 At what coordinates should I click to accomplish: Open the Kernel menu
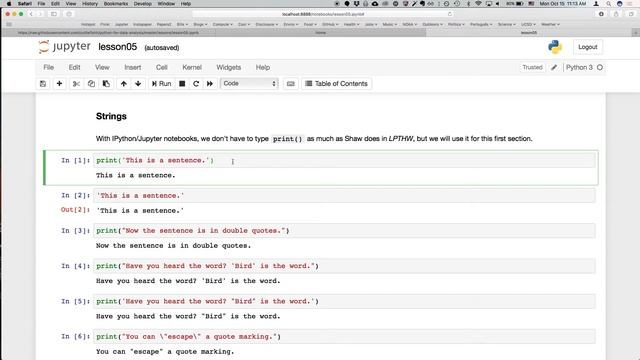pos(192,67)
